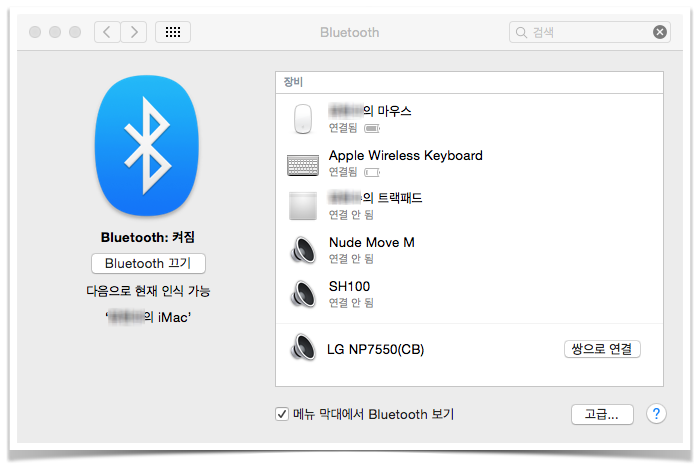Click the magnifying glass search icon
Image resolution: width=700 pixels, height=471 pixels.
[521, 32]
